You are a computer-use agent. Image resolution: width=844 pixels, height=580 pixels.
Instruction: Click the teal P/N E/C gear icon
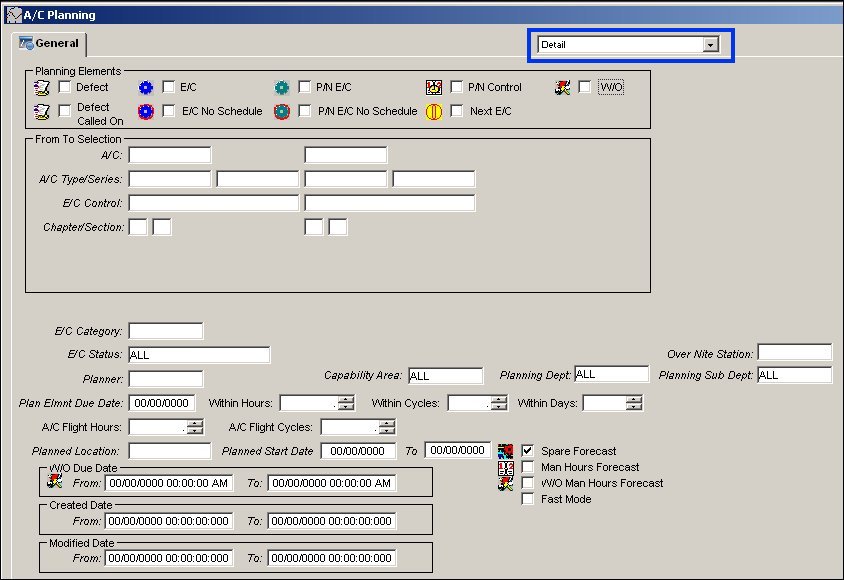pos(282,87)
